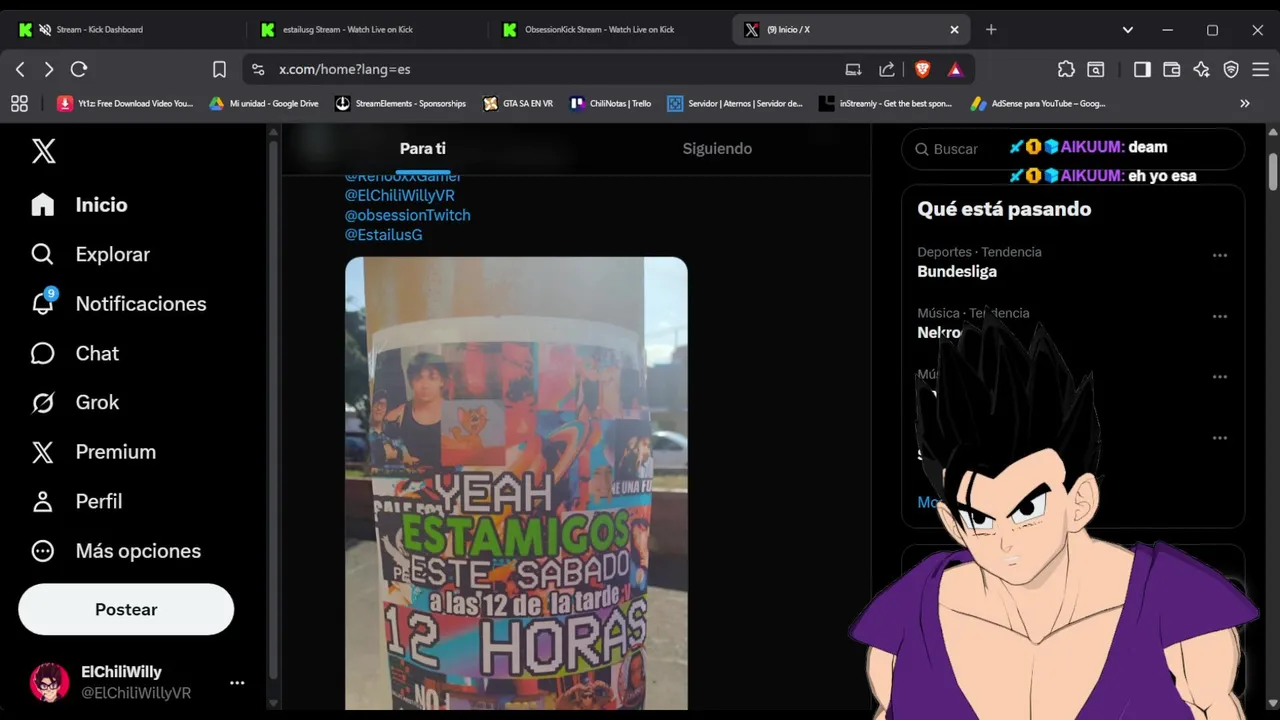
Task: Switch to estailusg Stream tab
Action: (x=365, y=30)
